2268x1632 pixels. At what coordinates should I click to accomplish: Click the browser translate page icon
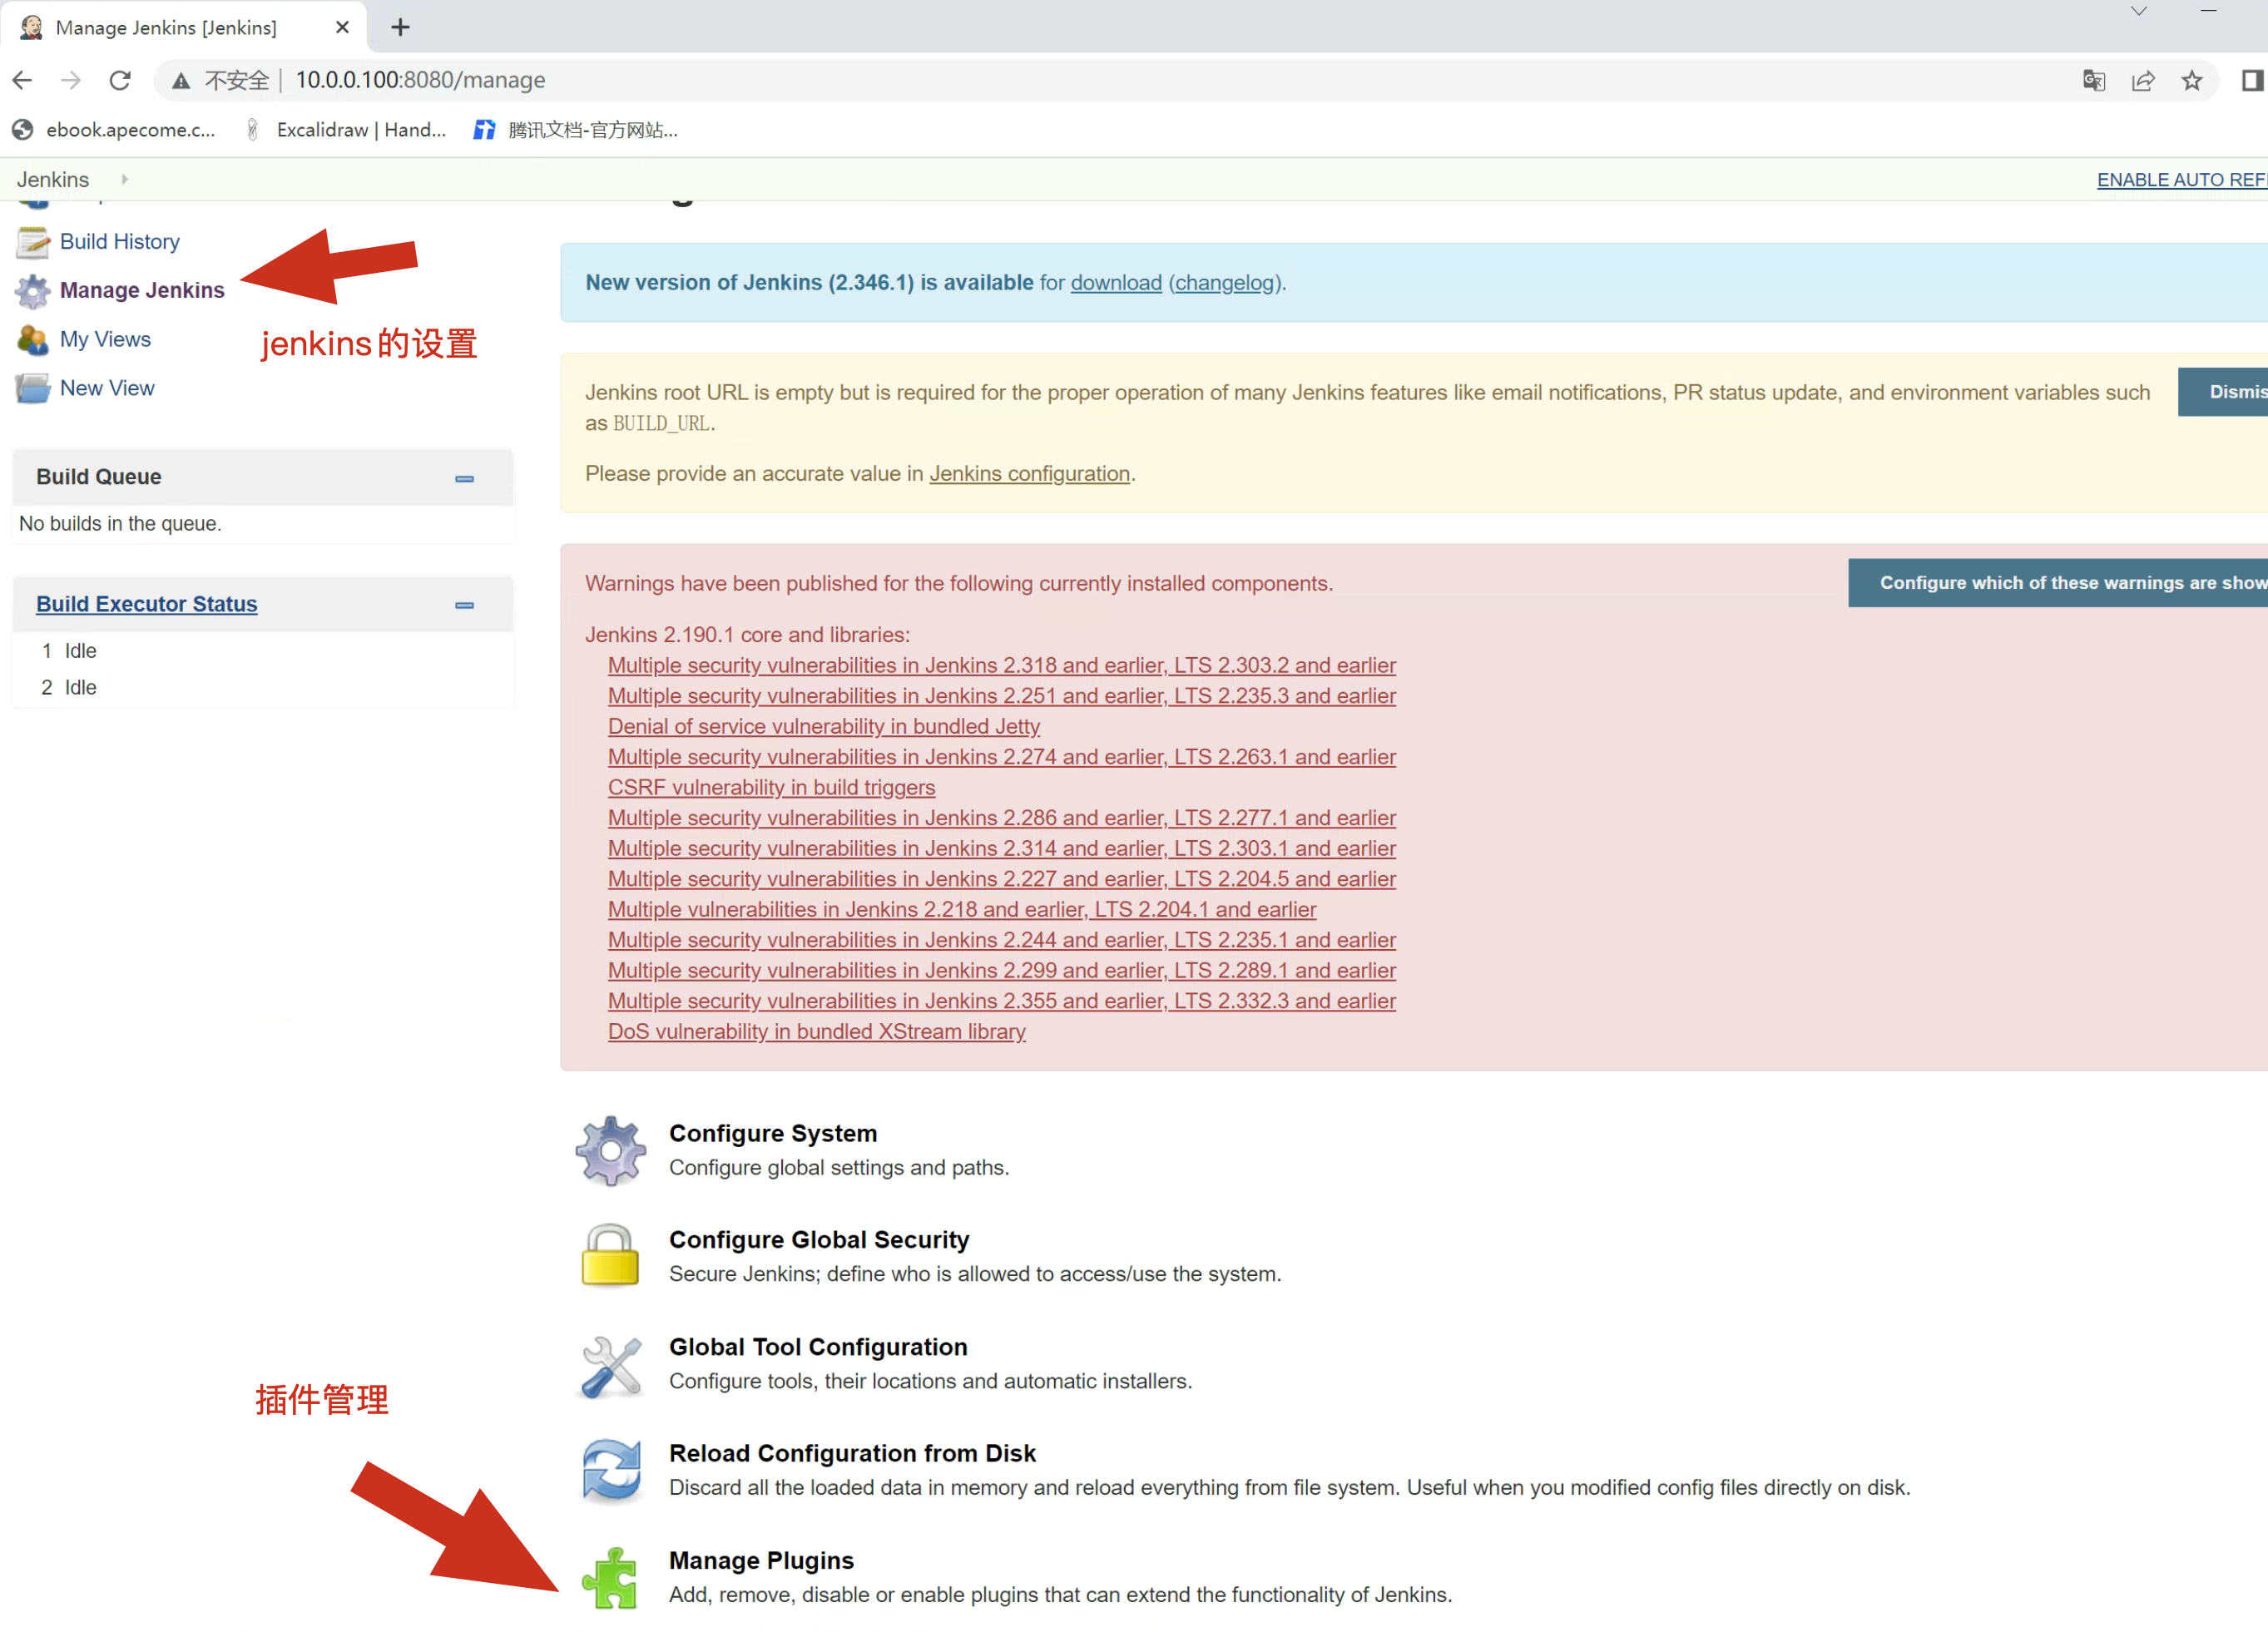(x=2093, y=80)
